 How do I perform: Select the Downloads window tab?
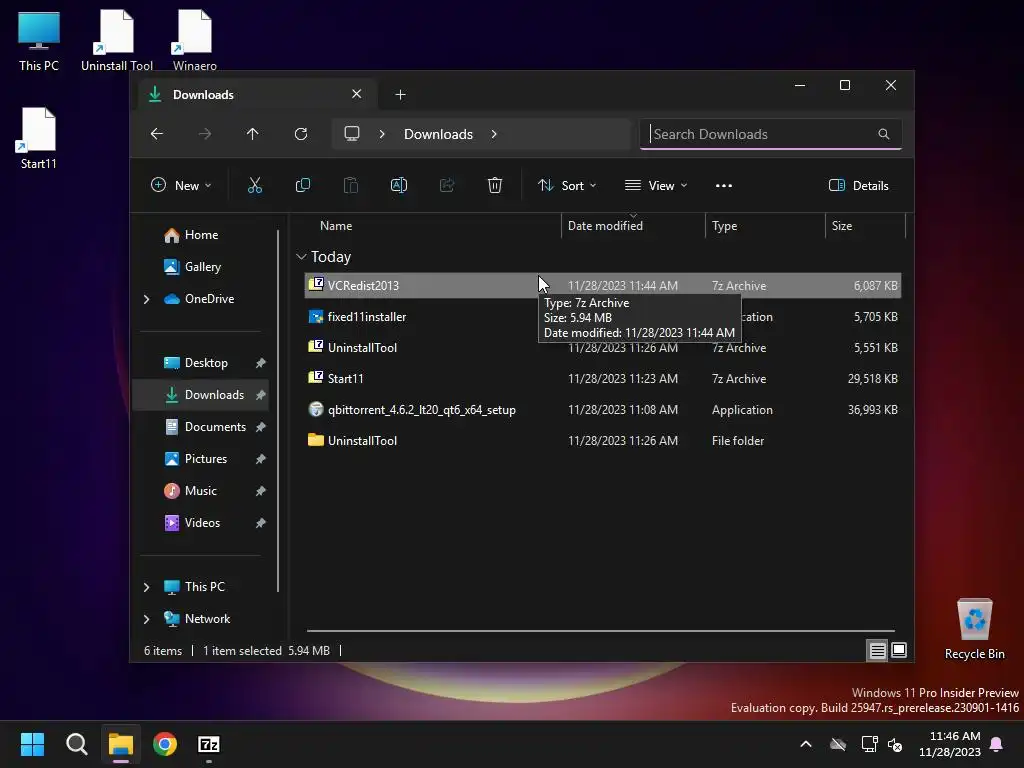pyautogui.click(x=255, y=95)
